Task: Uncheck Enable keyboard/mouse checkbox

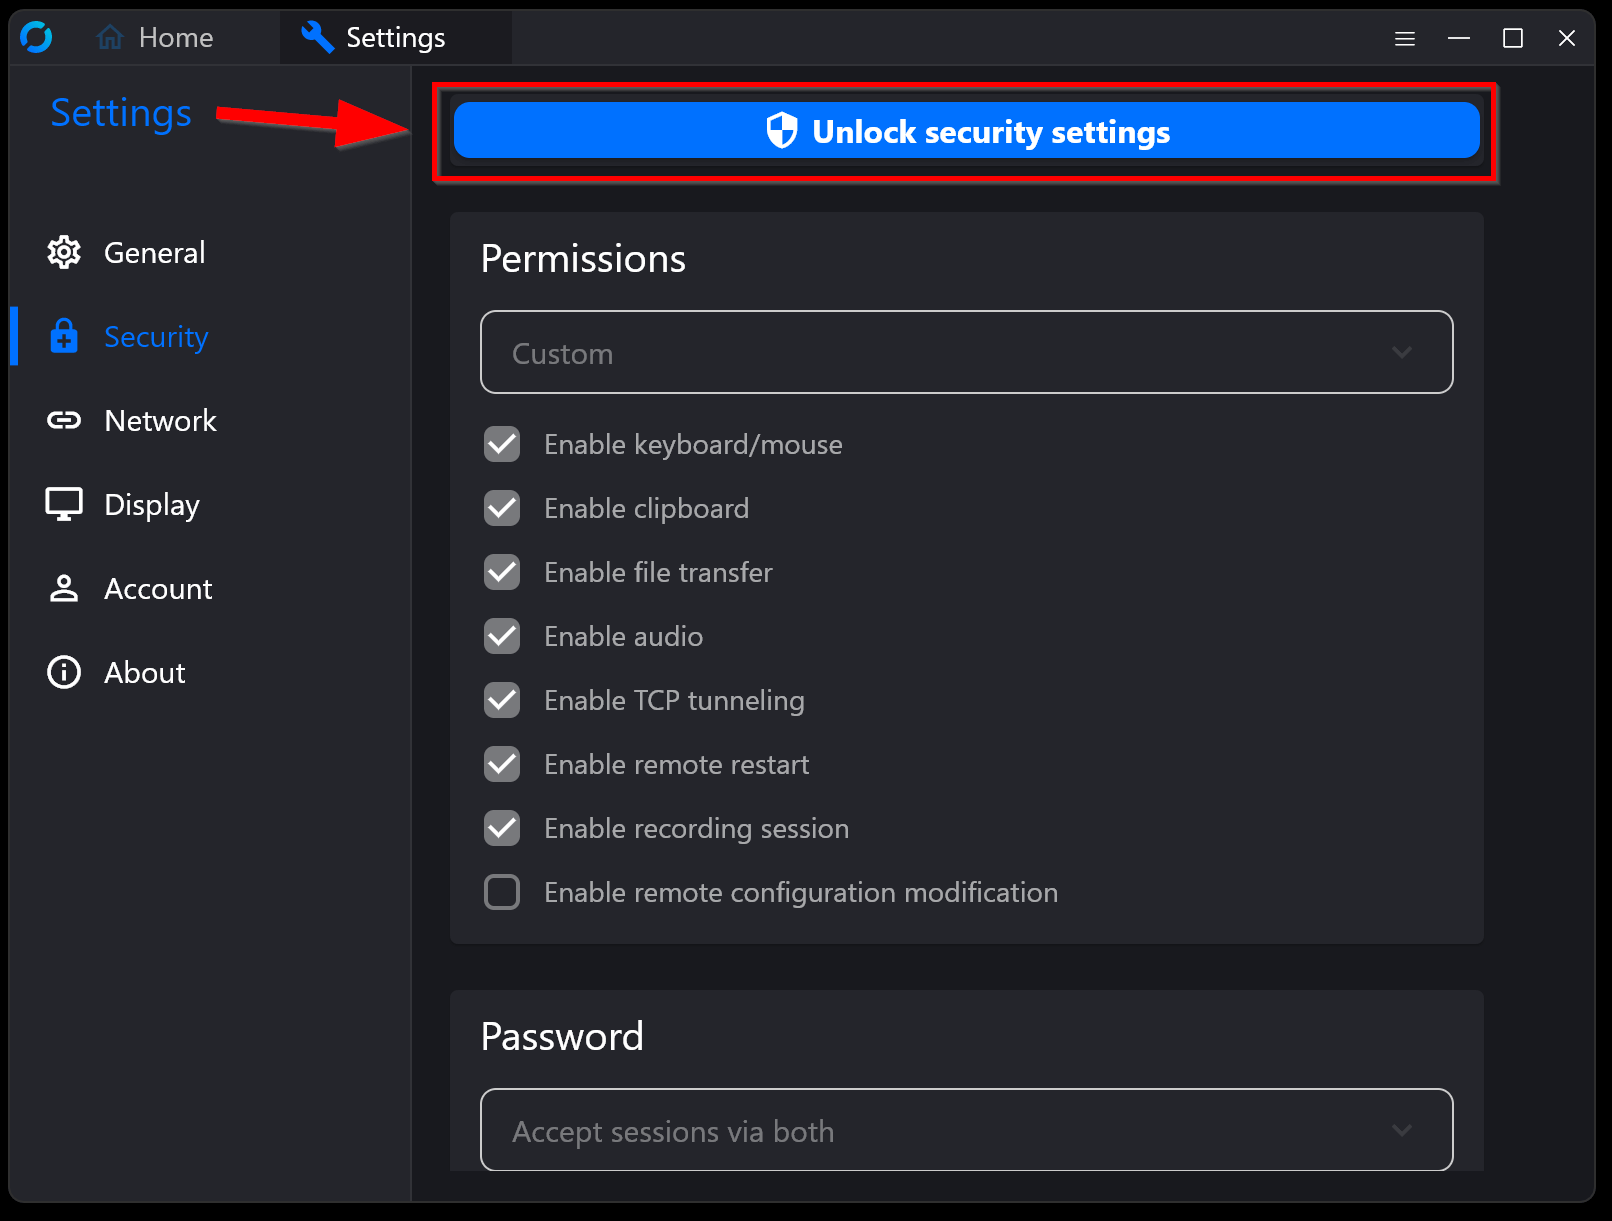Action: [502, 444]
